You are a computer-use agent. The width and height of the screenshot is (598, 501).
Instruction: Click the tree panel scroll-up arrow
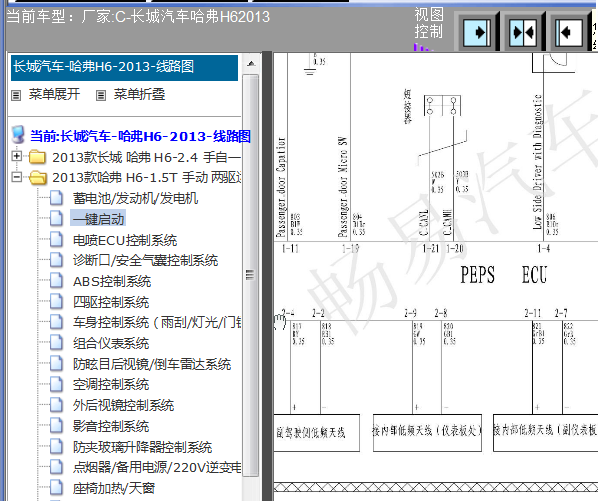coord(251,64)
